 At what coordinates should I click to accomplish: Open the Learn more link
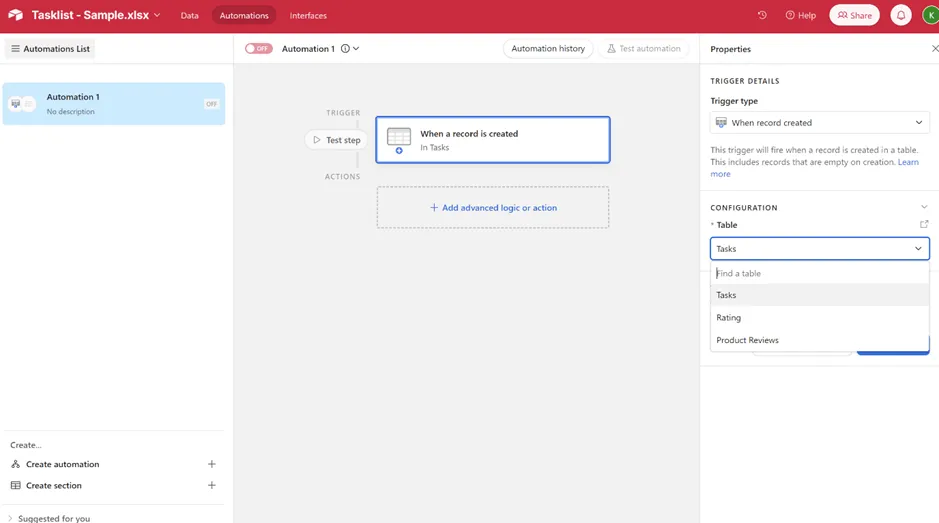pos(908,162)
